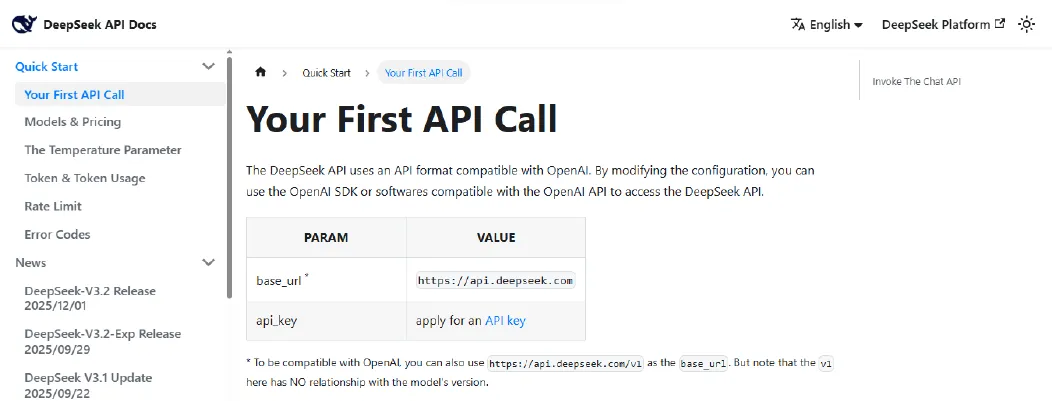Collapse the Quick Start section chevron
This screenshot has width=1052, height=401.
[x=209, y=66]
